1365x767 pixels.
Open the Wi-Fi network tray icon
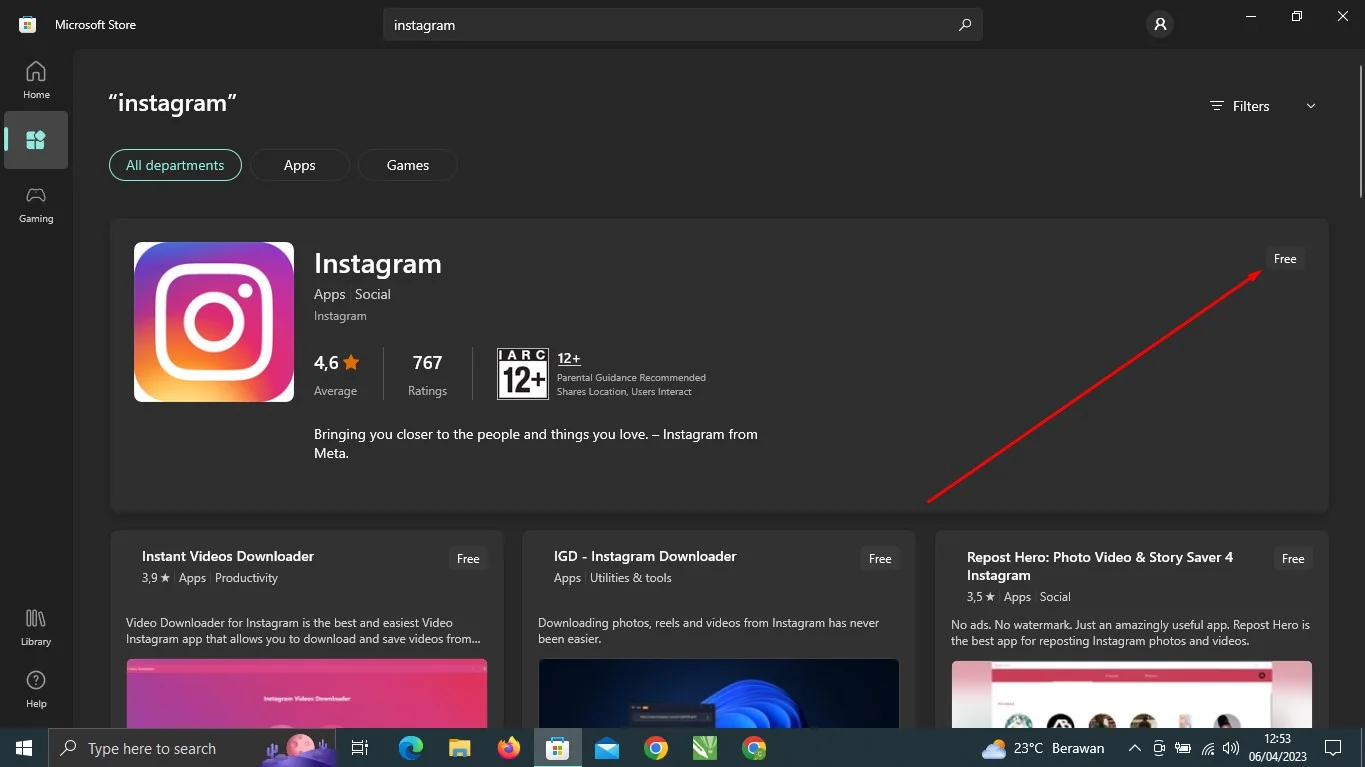1208,748
